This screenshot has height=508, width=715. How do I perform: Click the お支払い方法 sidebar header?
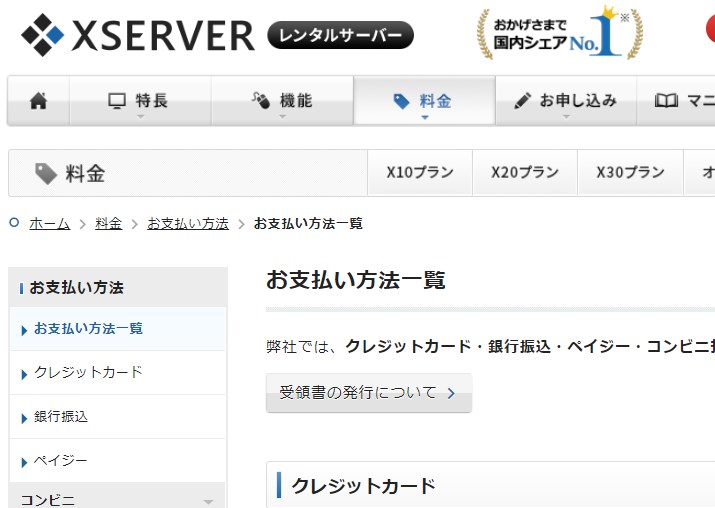pos(118,287)
